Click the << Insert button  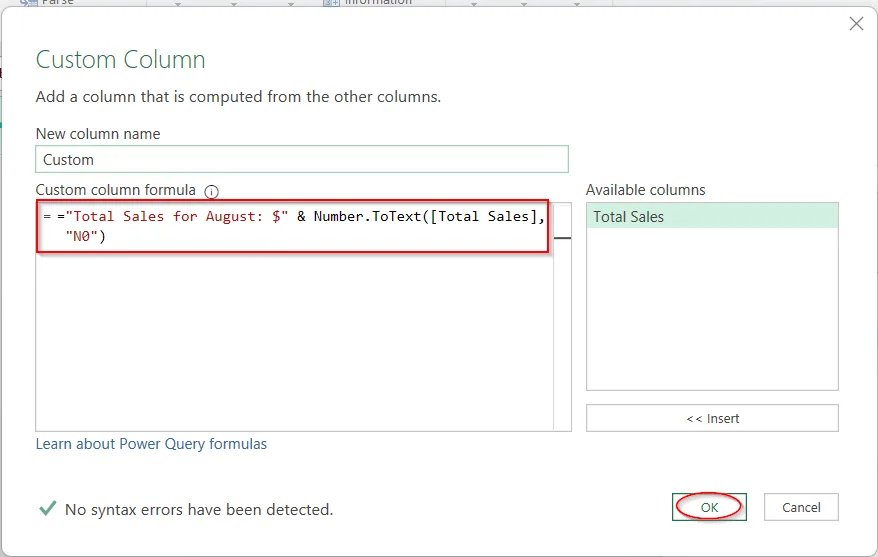tap(712, 418)
